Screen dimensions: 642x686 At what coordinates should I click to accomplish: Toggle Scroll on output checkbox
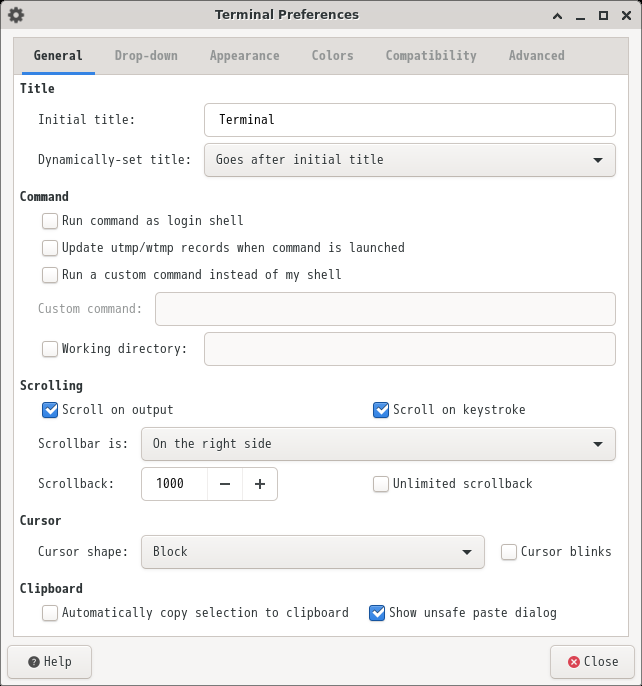coord(50,410)
